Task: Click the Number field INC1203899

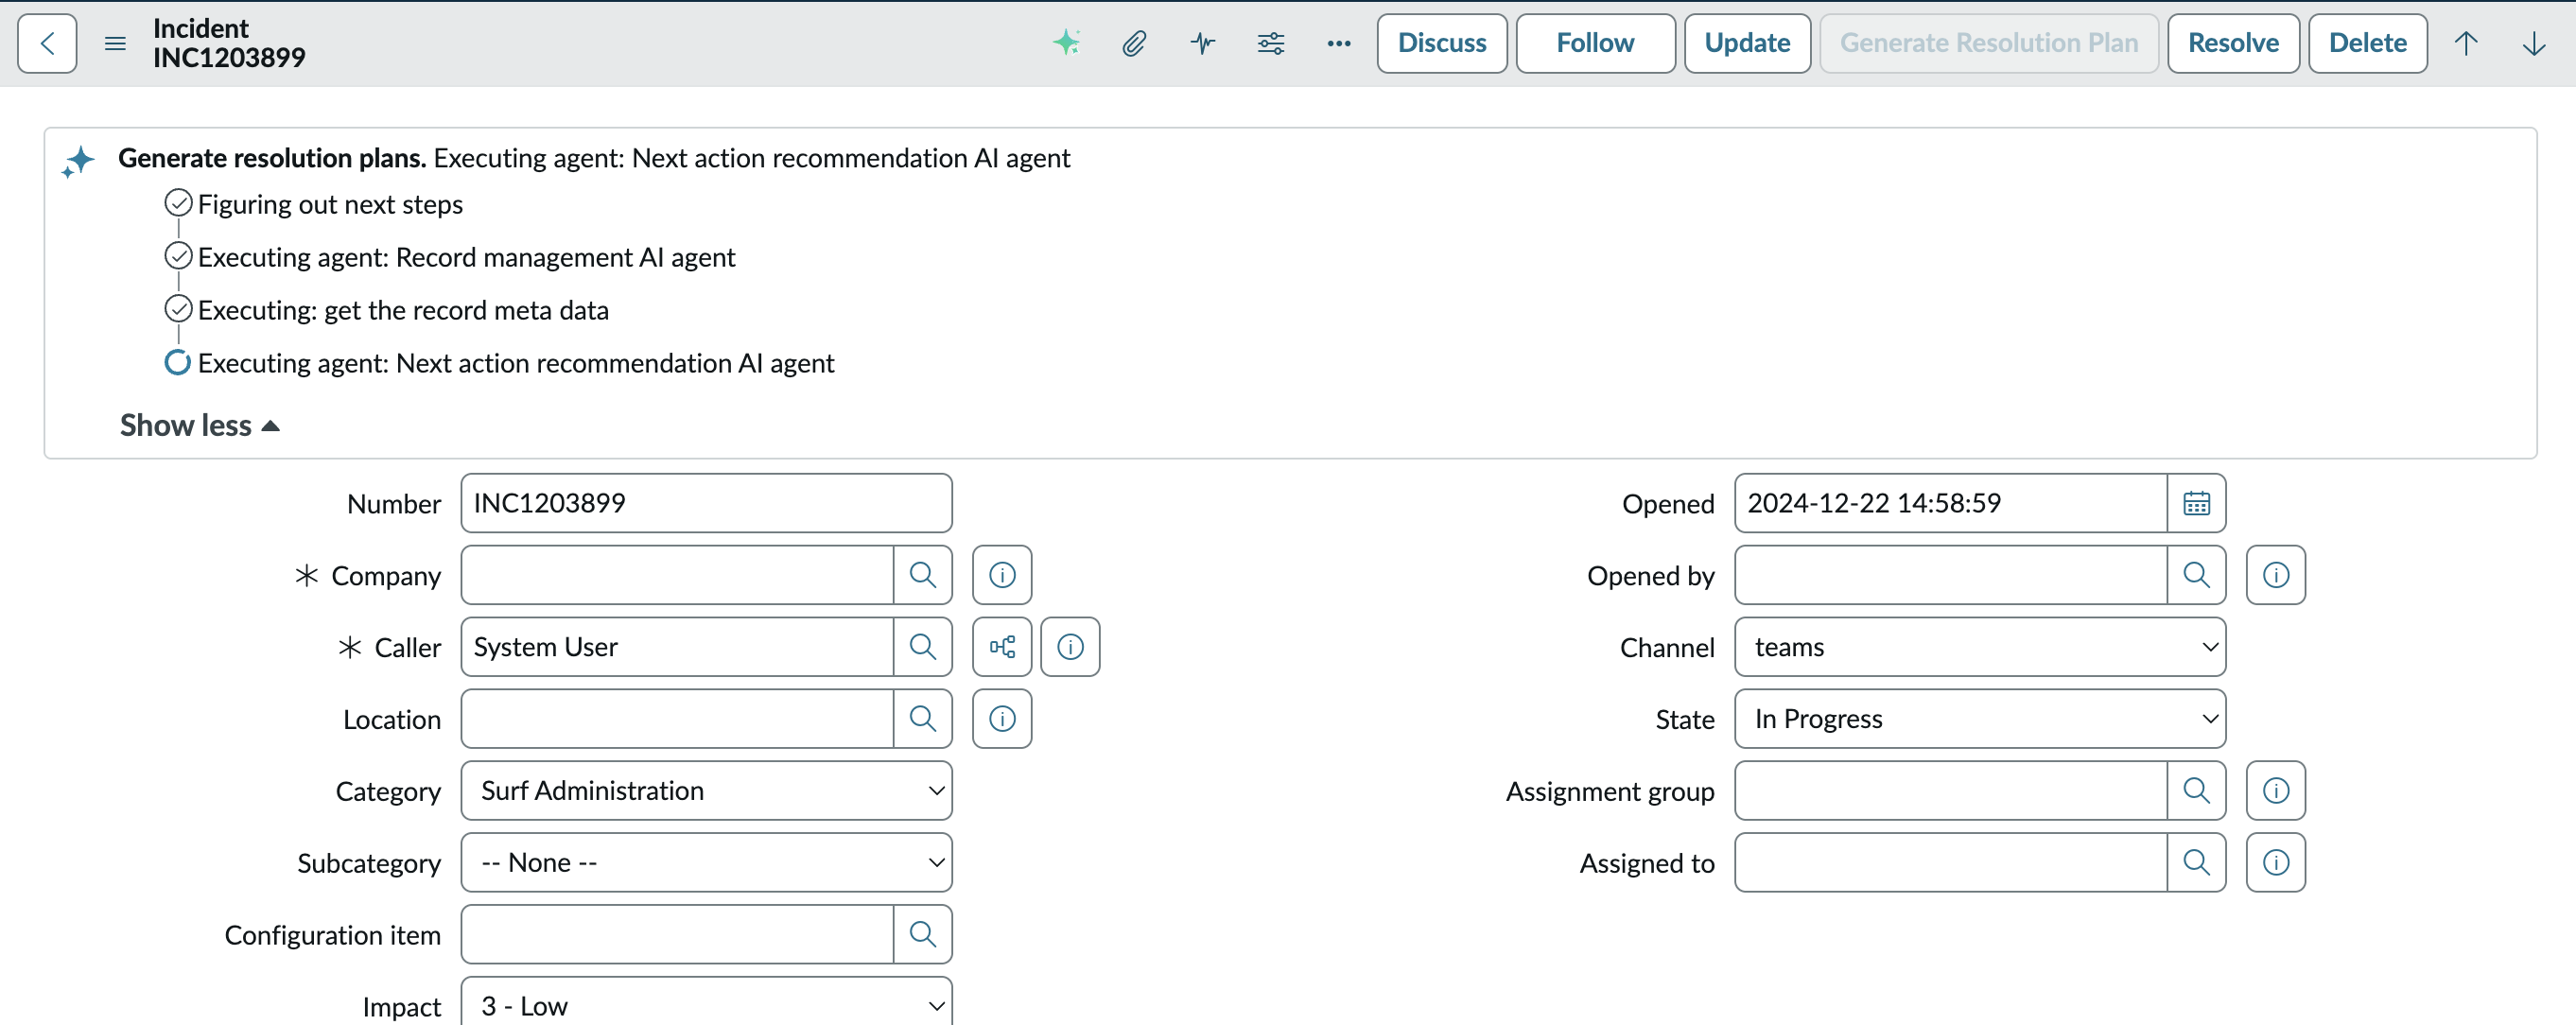Action: 706,503
